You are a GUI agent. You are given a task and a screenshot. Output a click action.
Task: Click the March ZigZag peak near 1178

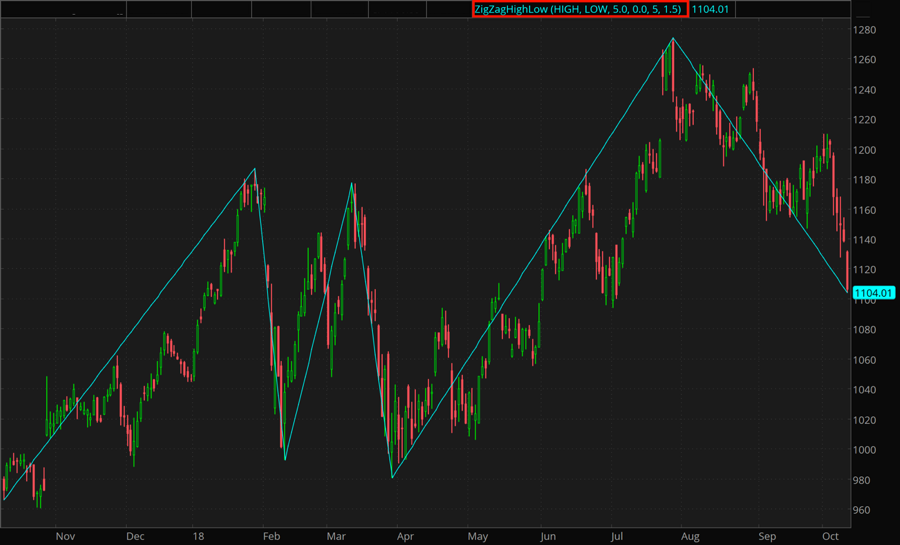click(x=352, y=183)
